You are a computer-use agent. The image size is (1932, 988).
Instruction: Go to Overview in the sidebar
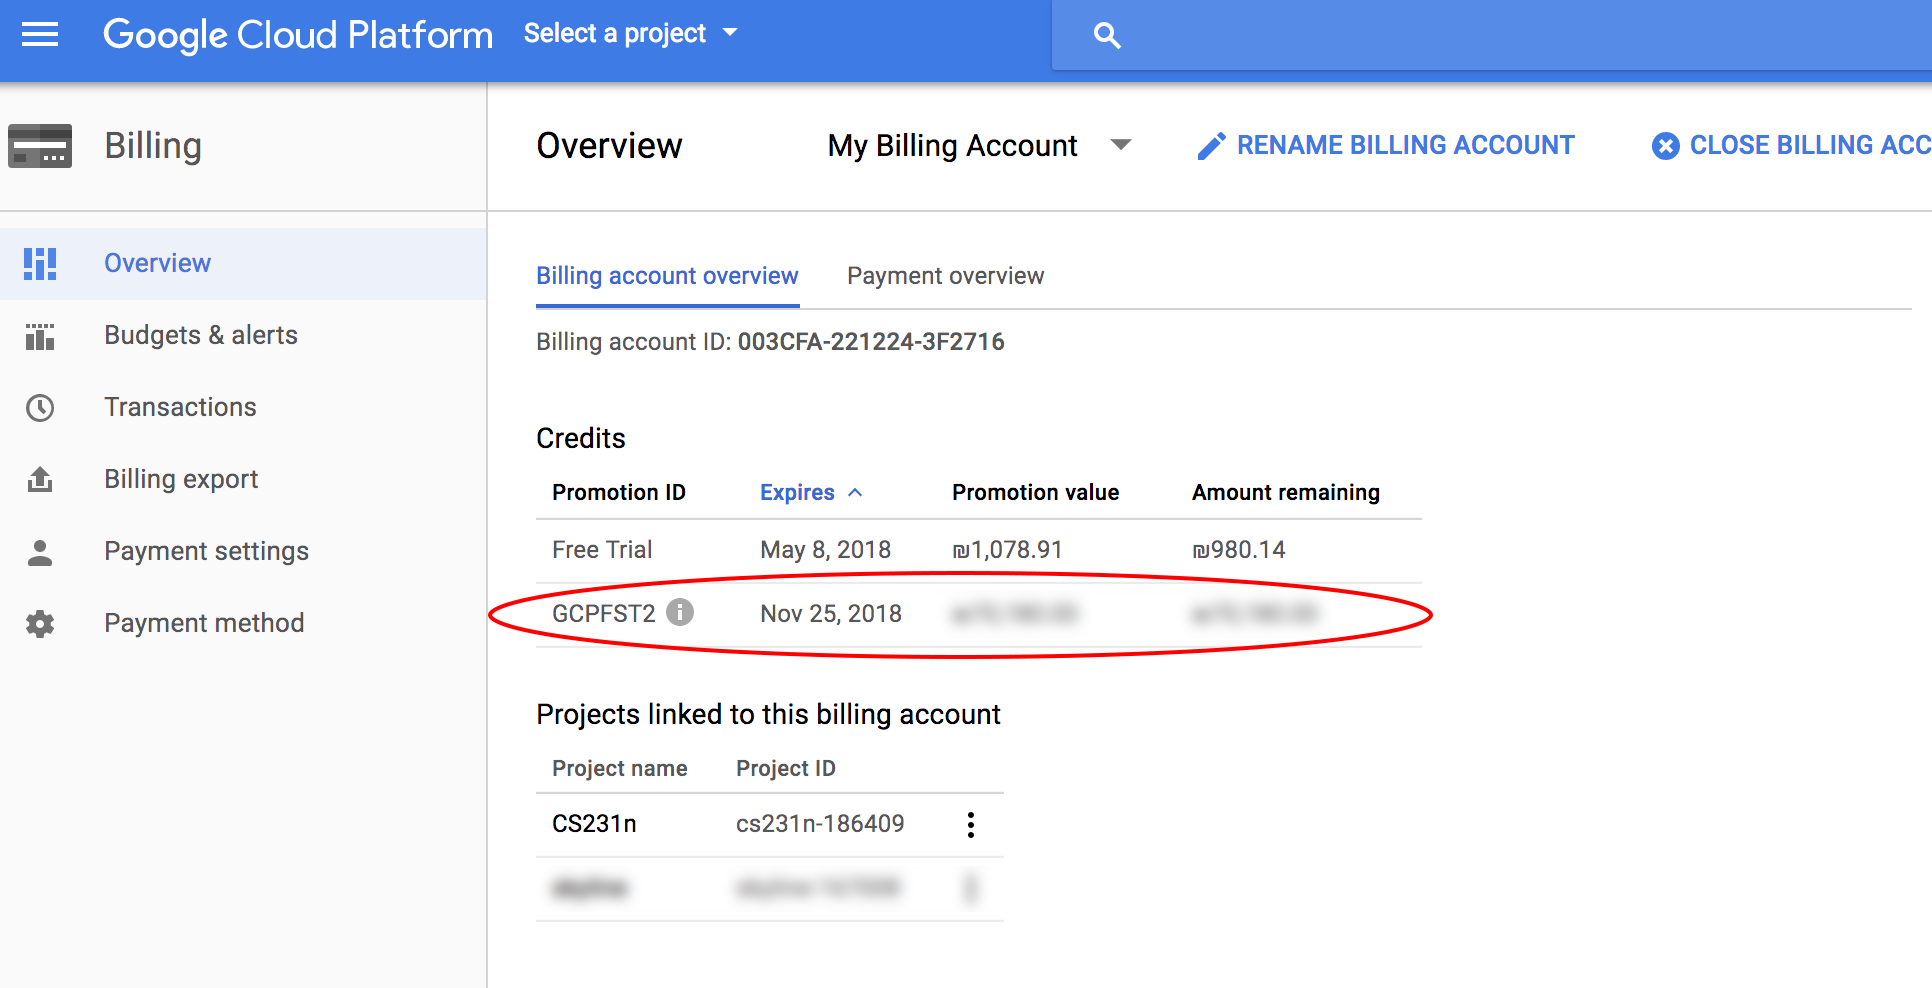243,264
